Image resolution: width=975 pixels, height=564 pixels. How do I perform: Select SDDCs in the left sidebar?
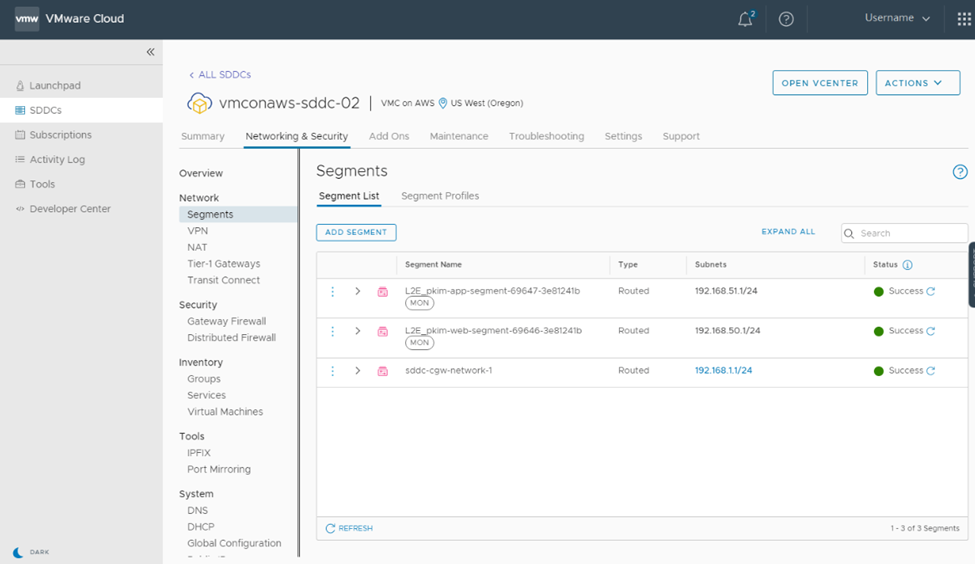click(x=81, y=110)
